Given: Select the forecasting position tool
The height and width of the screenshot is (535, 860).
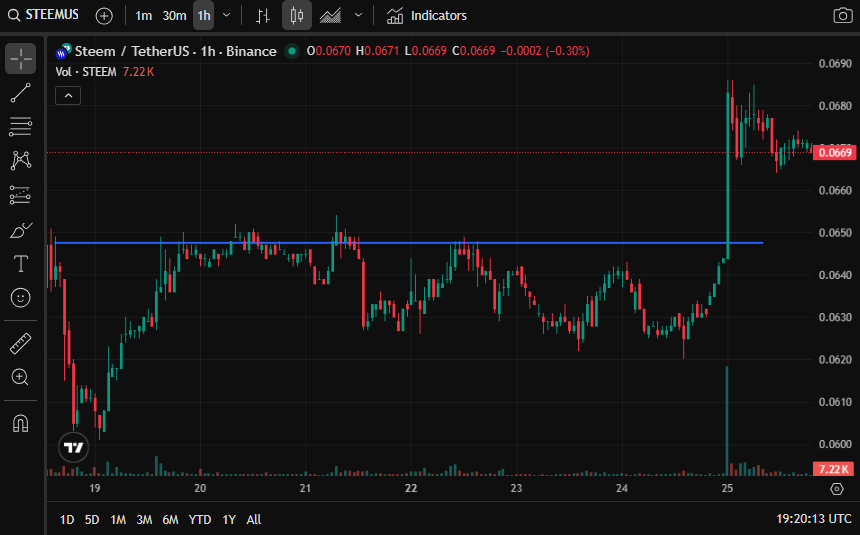Looking at the screenshot, I should [x=20, y=195].
